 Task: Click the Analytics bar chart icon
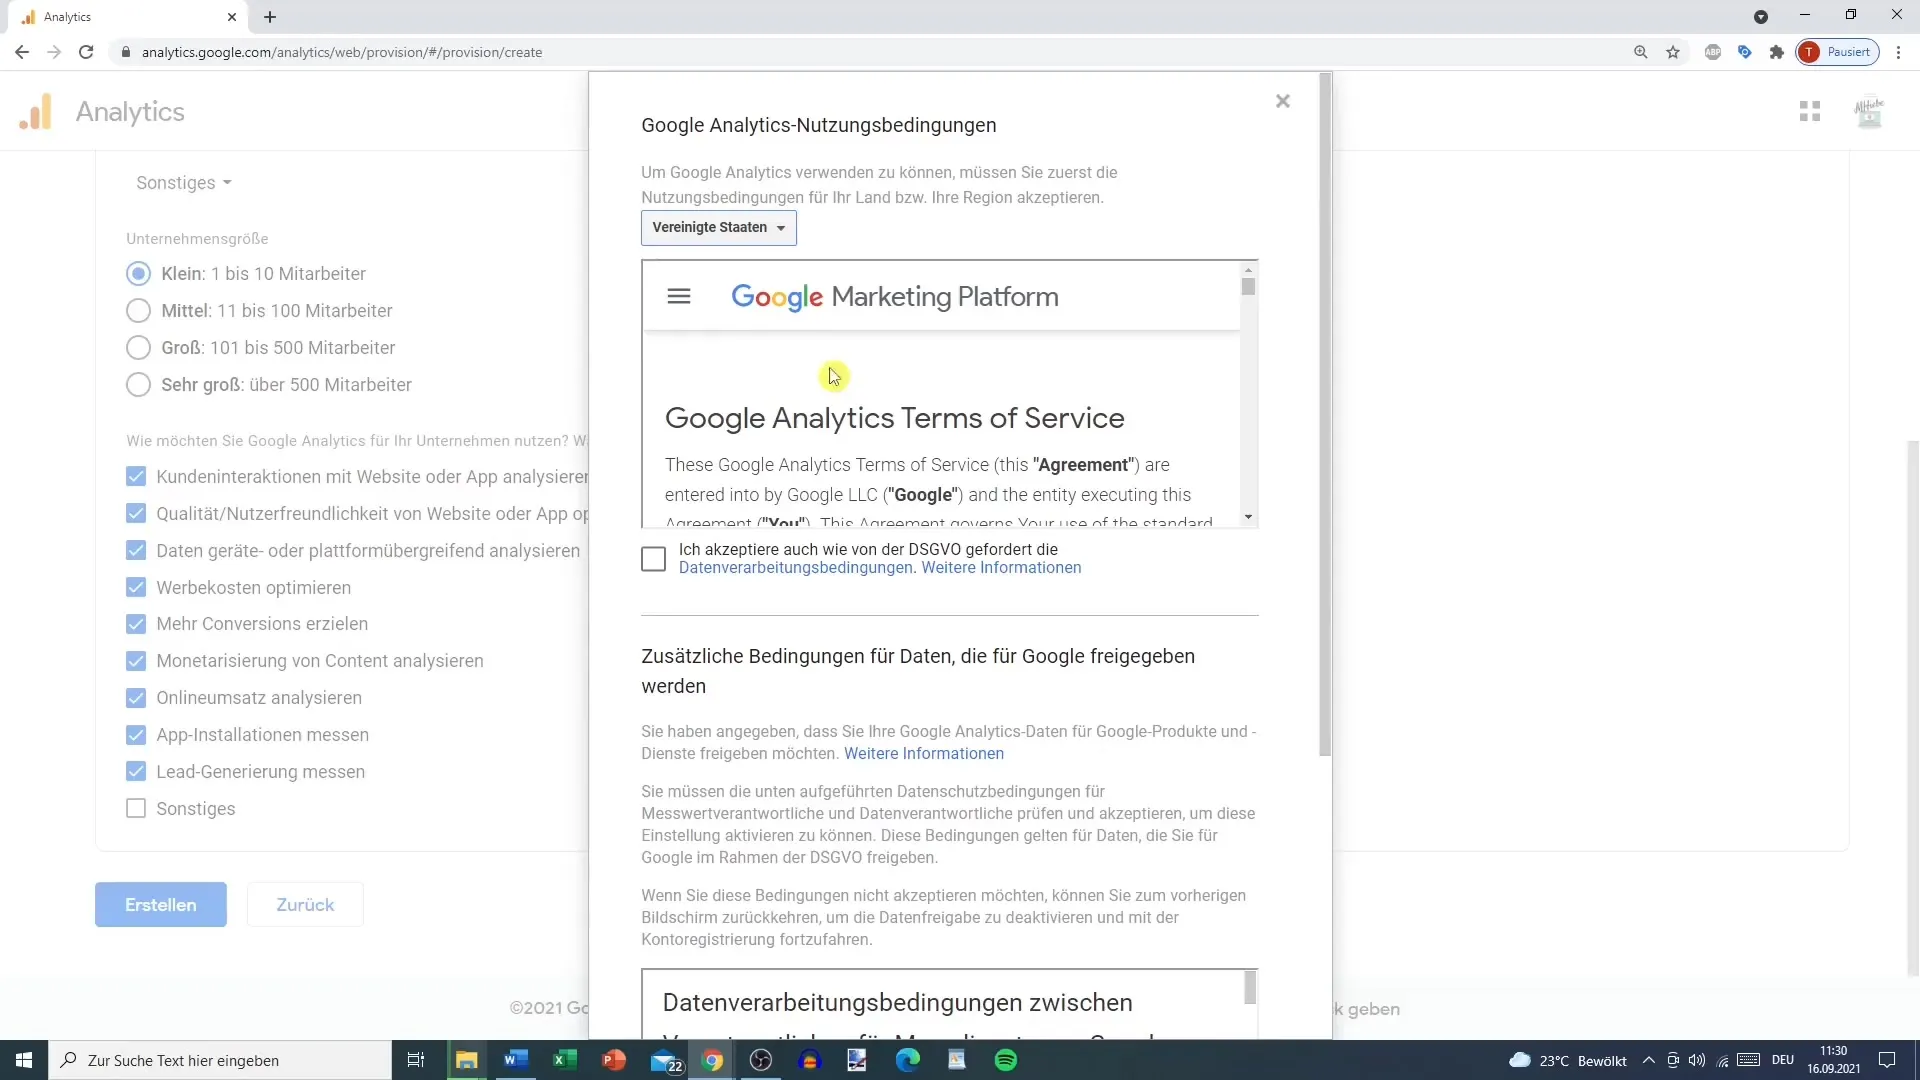click(37, 112)
